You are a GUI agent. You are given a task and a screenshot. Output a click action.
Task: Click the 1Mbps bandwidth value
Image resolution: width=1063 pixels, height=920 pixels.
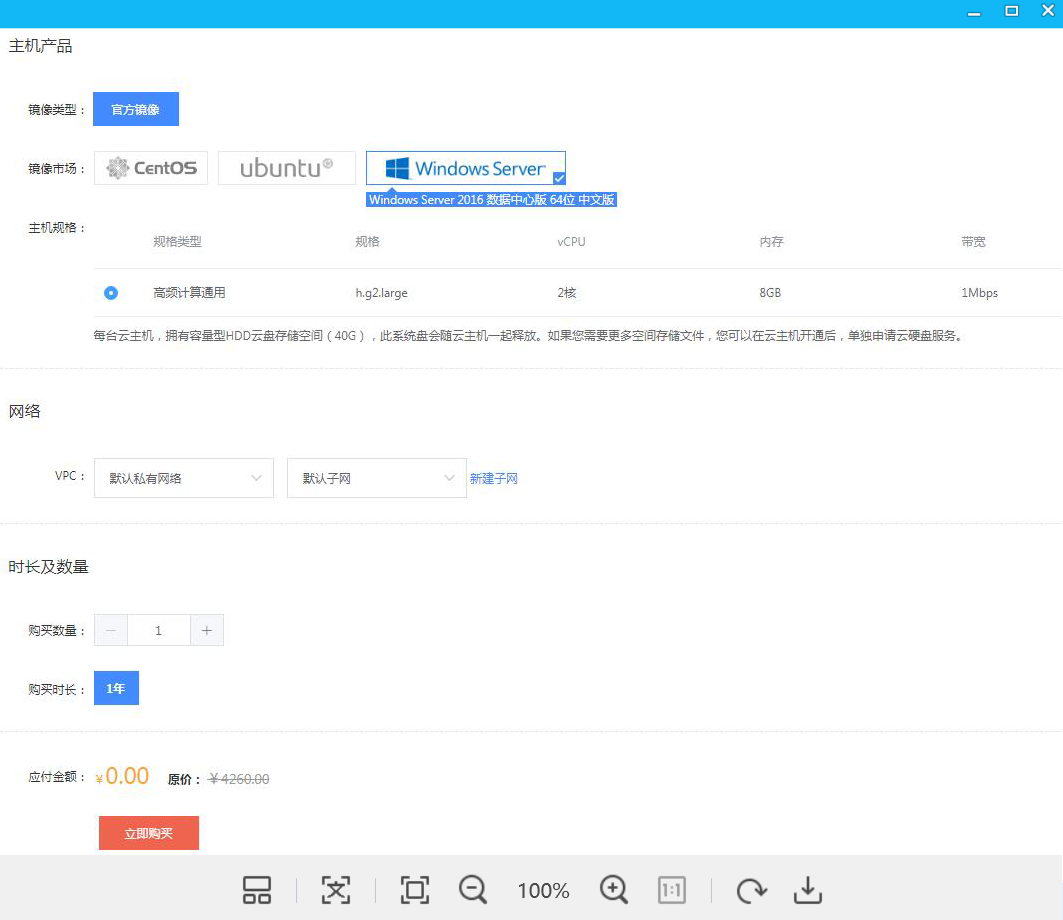[980, 293]
